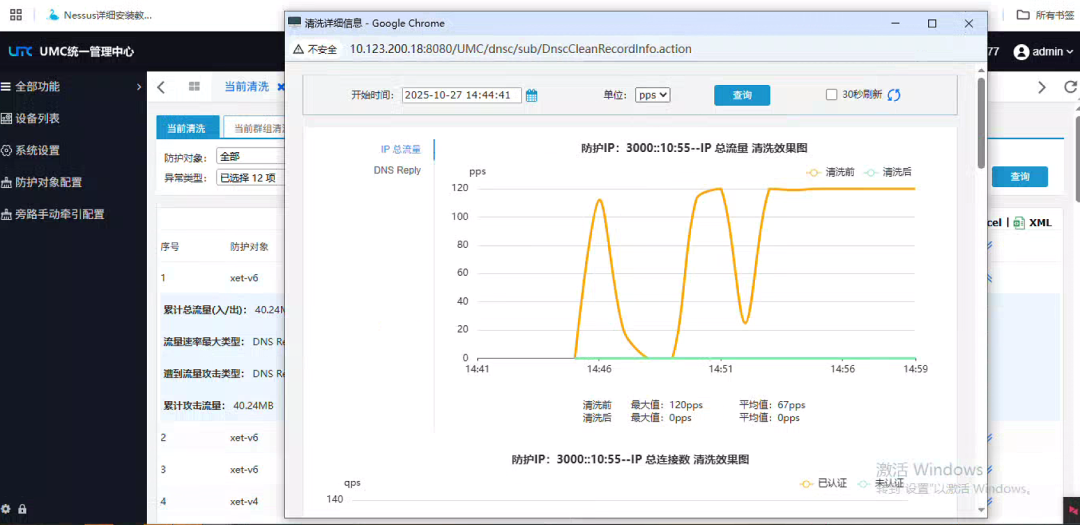
Task: Click the blue refresh arrows icon
Action: pos(894,95)
